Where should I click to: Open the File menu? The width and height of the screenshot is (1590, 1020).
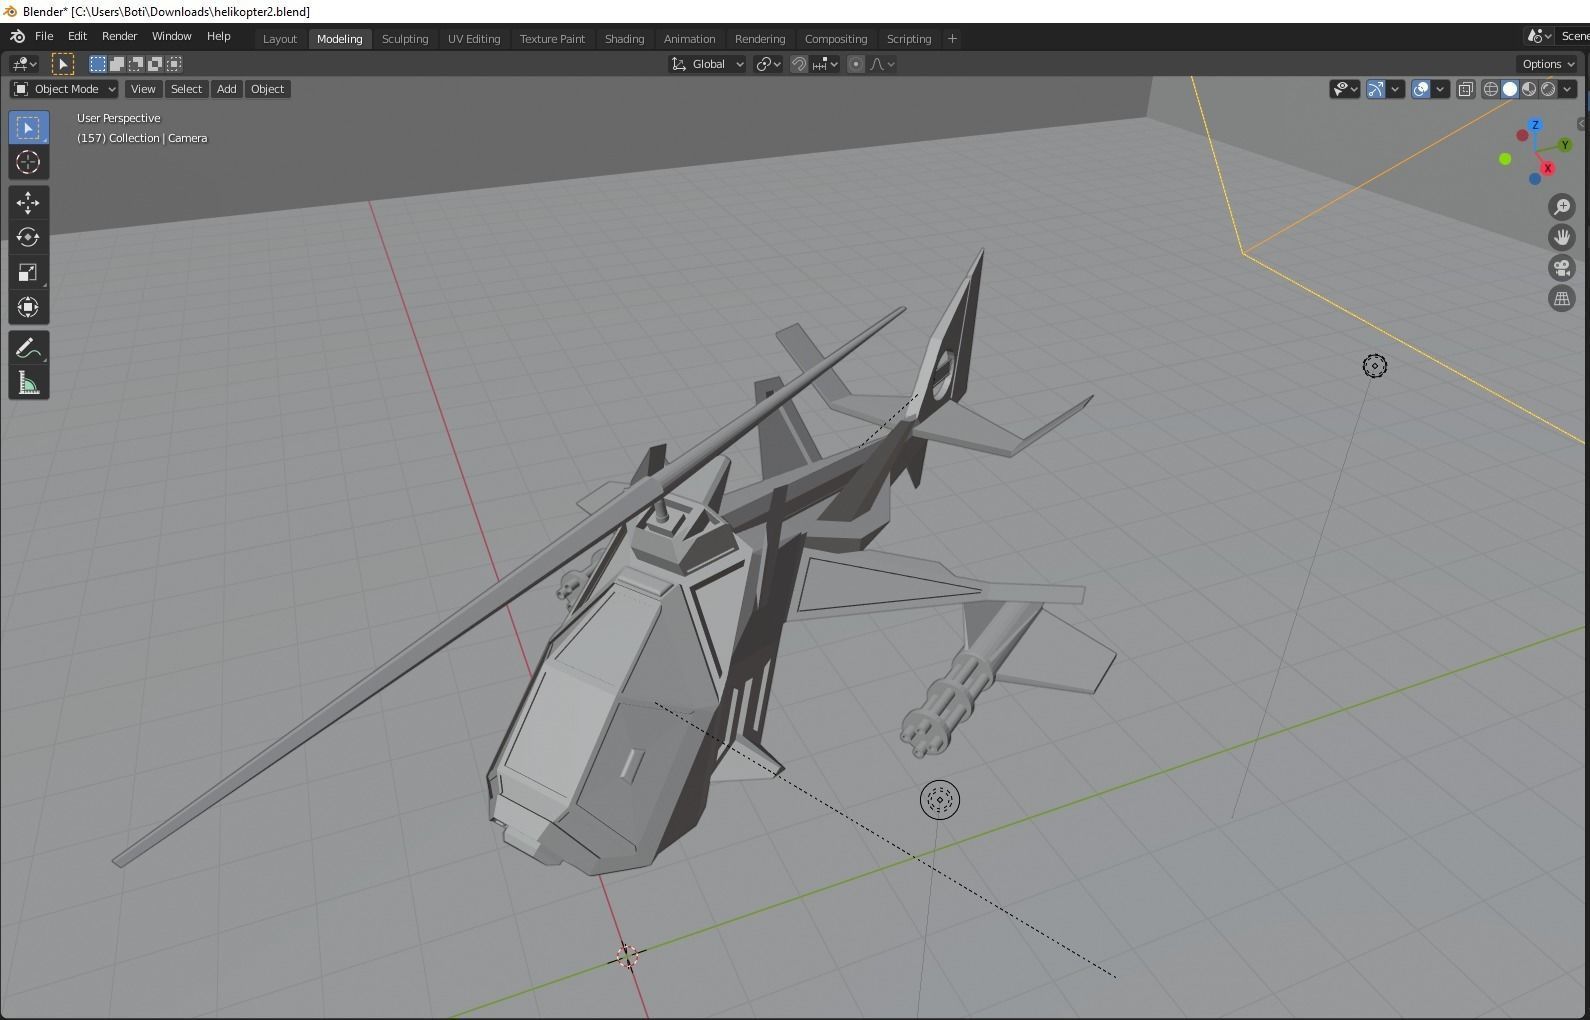[x=44, y=36]
